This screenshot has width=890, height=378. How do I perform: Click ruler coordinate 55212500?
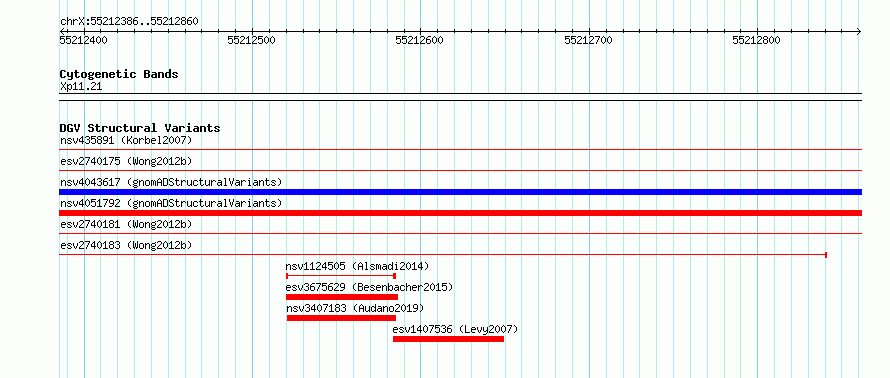point(251,40)
